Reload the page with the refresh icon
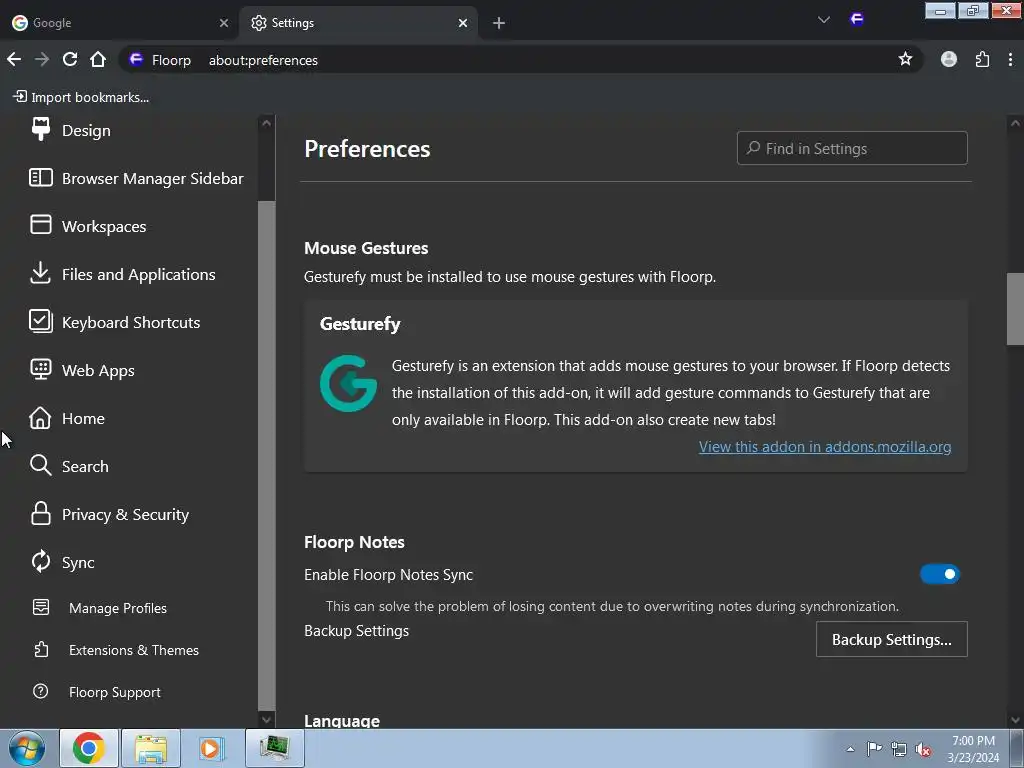The width and height of the screenshot is (1024, 768). click(x=70, y=59)
